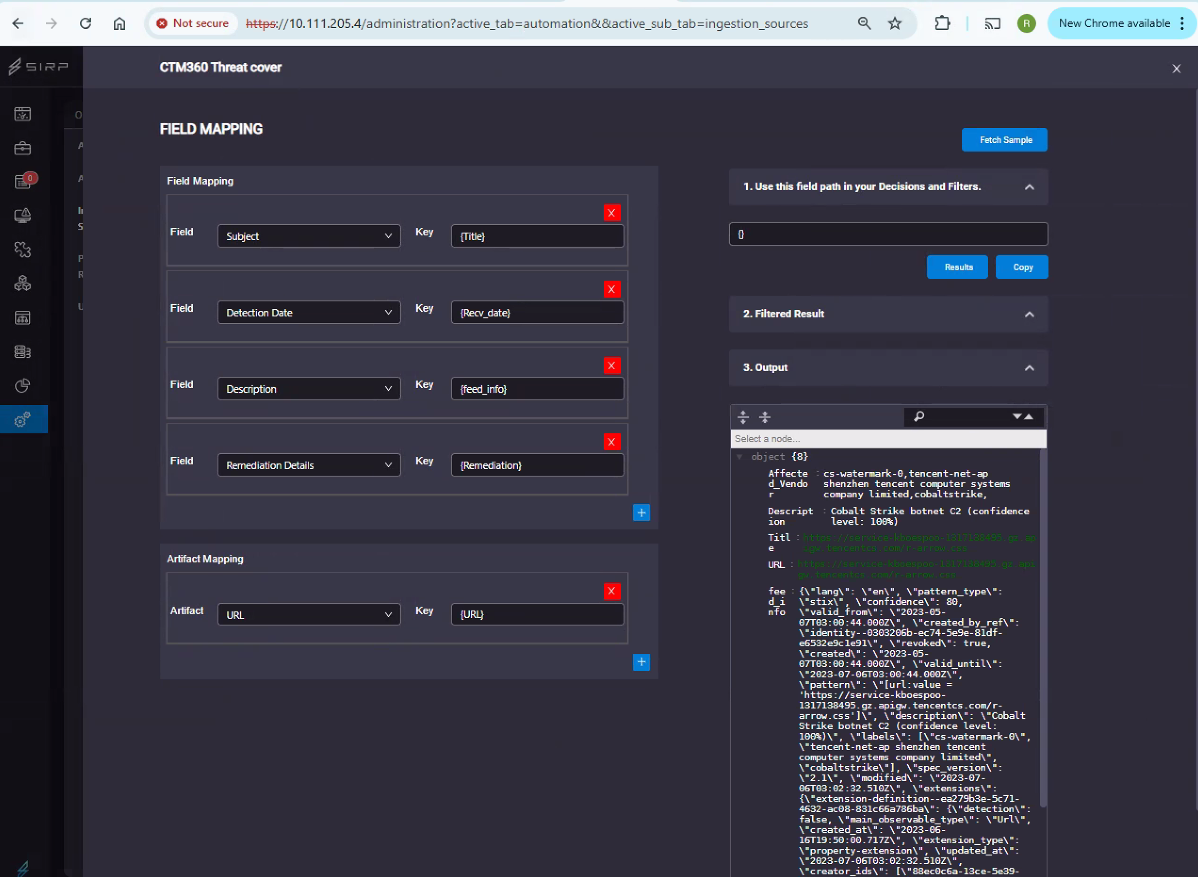The width and height of the screenshot is (1198, 877).
Task: Click the green Title value link in output
Action: click(919, 542)
